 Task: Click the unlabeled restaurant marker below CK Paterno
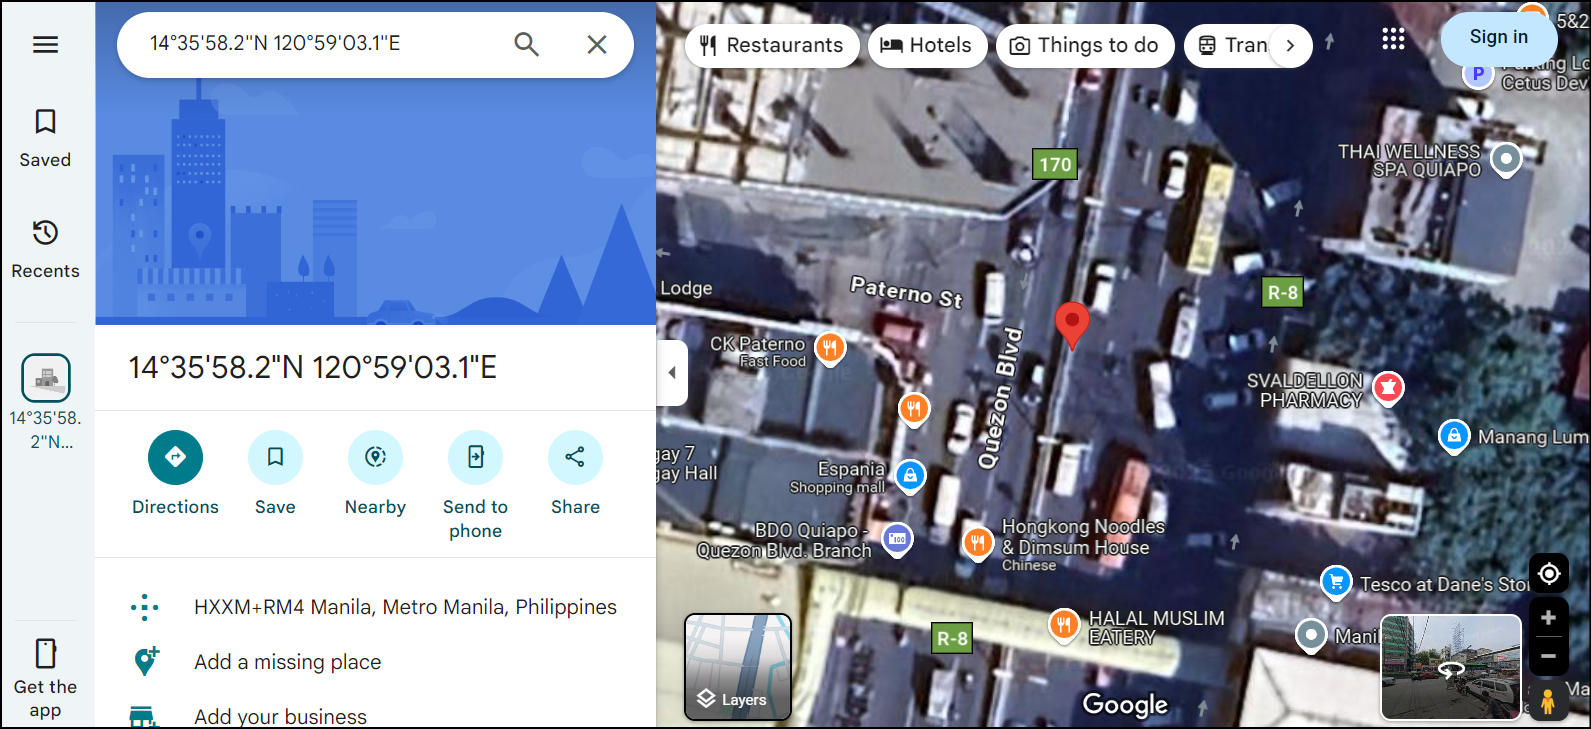(x=914, y=408)
